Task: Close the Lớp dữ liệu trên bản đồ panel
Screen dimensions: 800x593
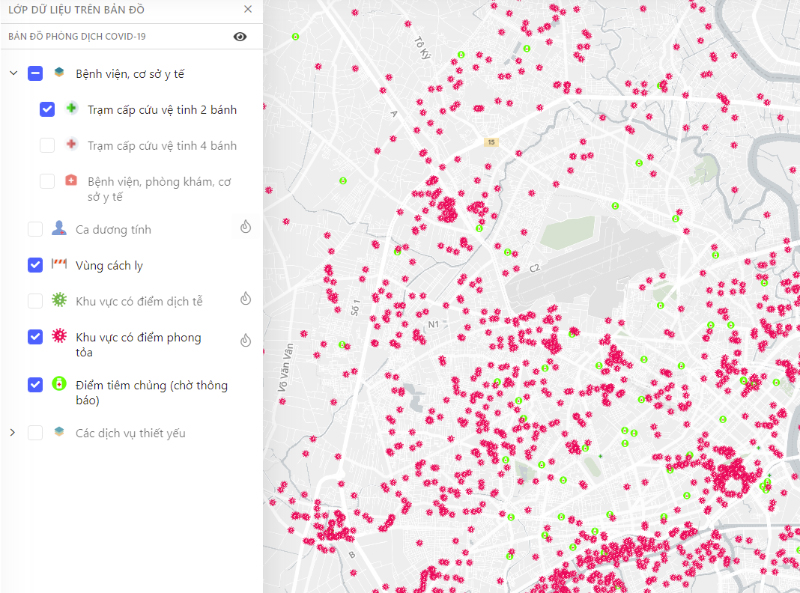Action: tap(248, 9)
